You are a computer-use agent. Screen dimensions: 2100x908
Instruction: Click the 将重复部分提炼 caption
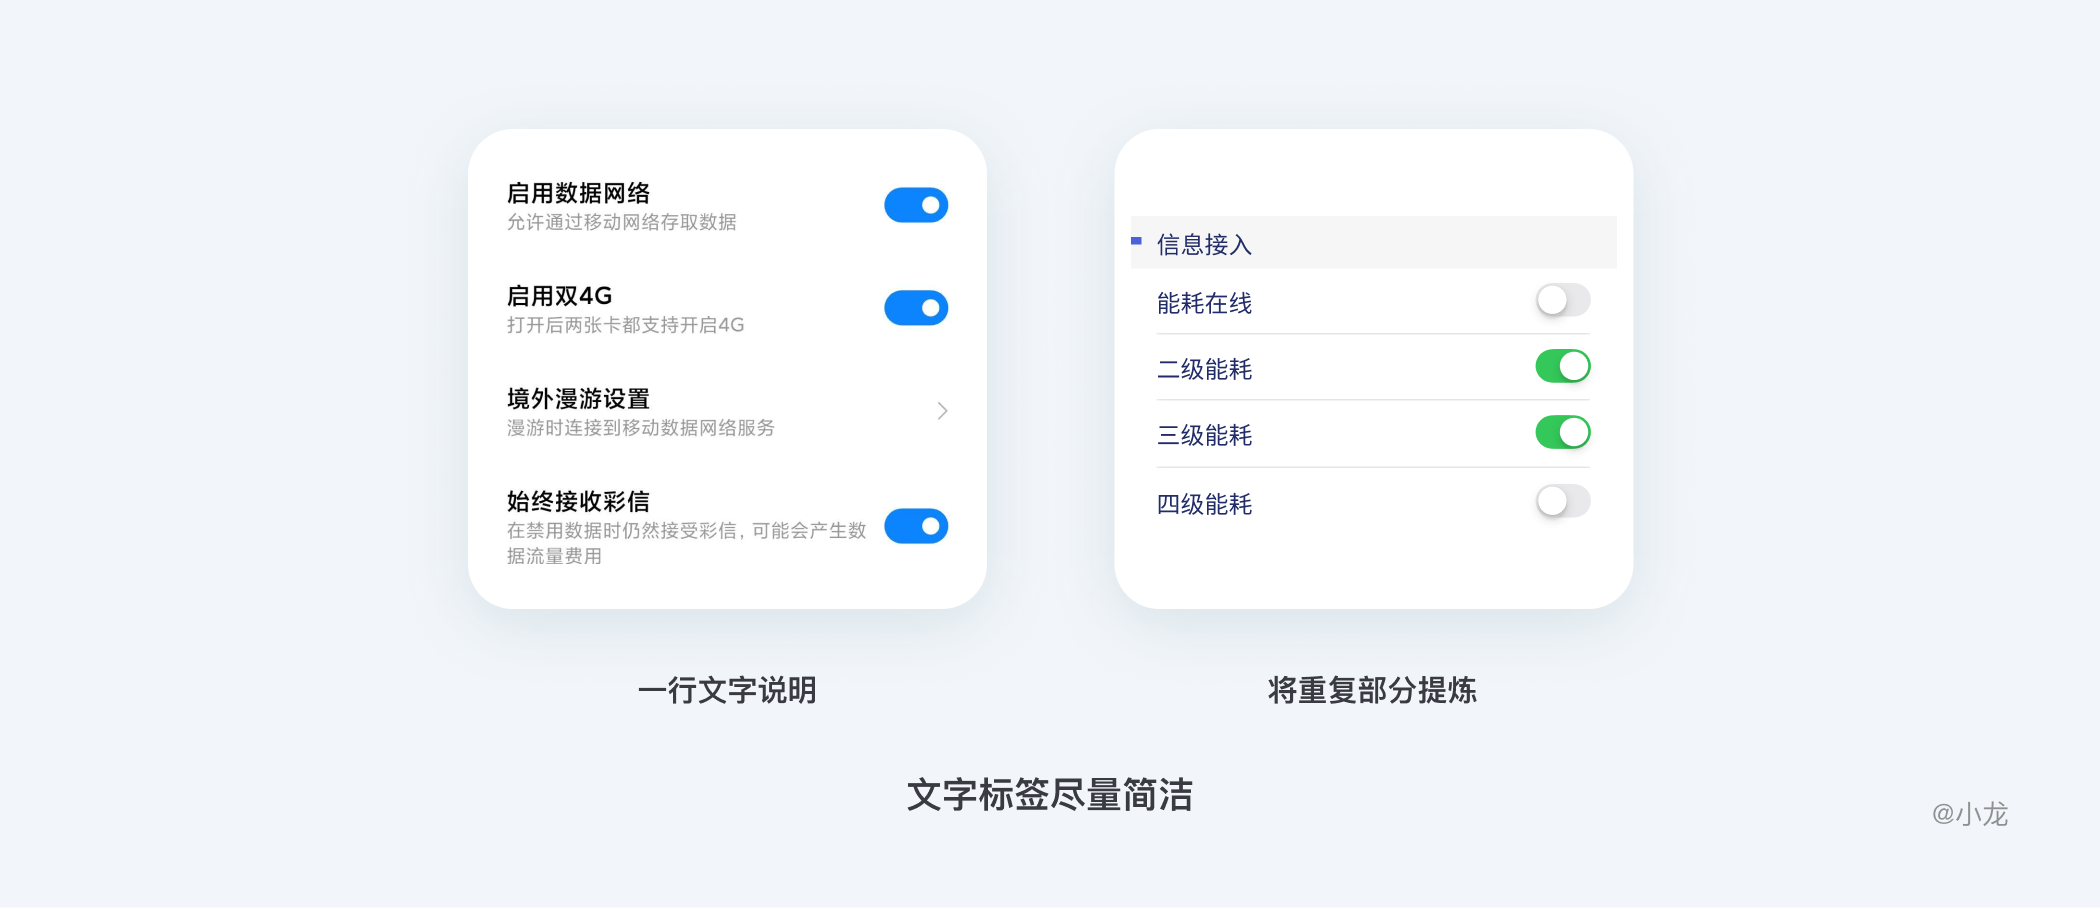point(1372,690)
